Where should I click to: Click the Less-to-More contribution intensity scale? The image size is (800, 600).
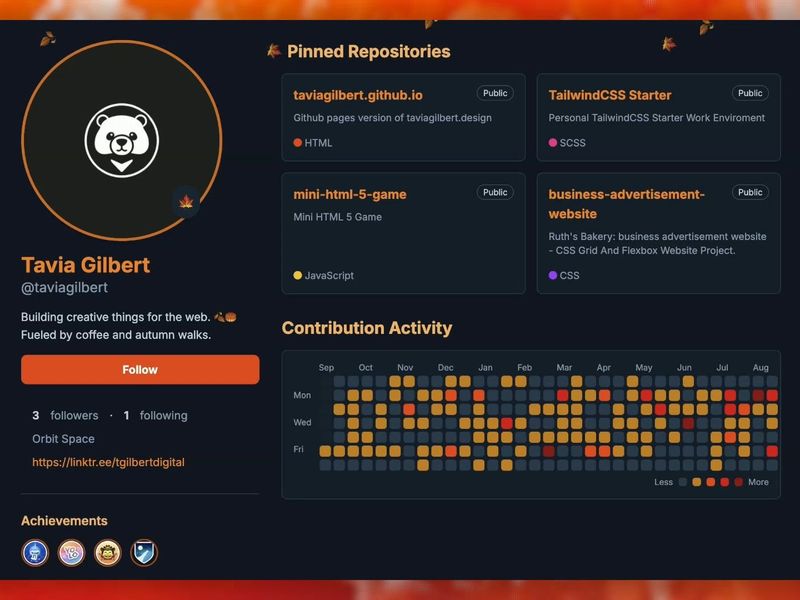tap(713, 482)
